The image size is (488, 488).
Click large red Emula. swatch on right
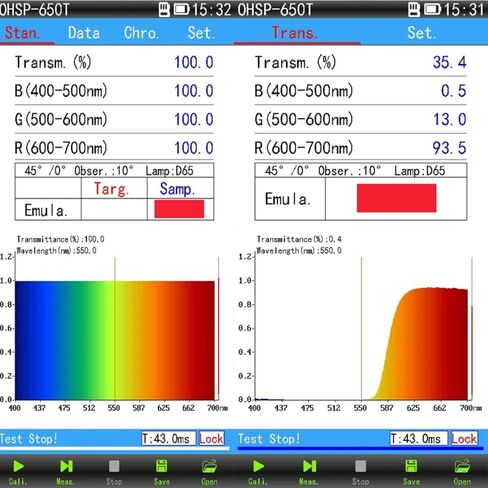point(396,198)
